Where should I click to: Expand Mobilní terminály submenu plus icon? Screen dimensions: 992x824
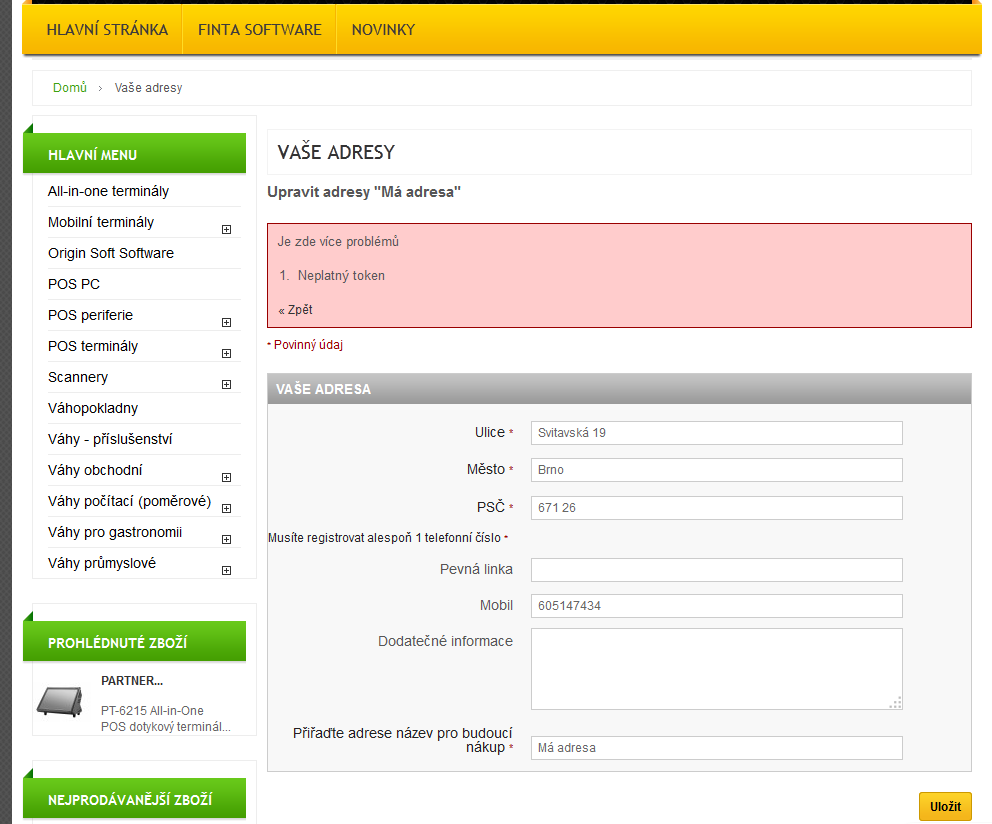point(226,229)
